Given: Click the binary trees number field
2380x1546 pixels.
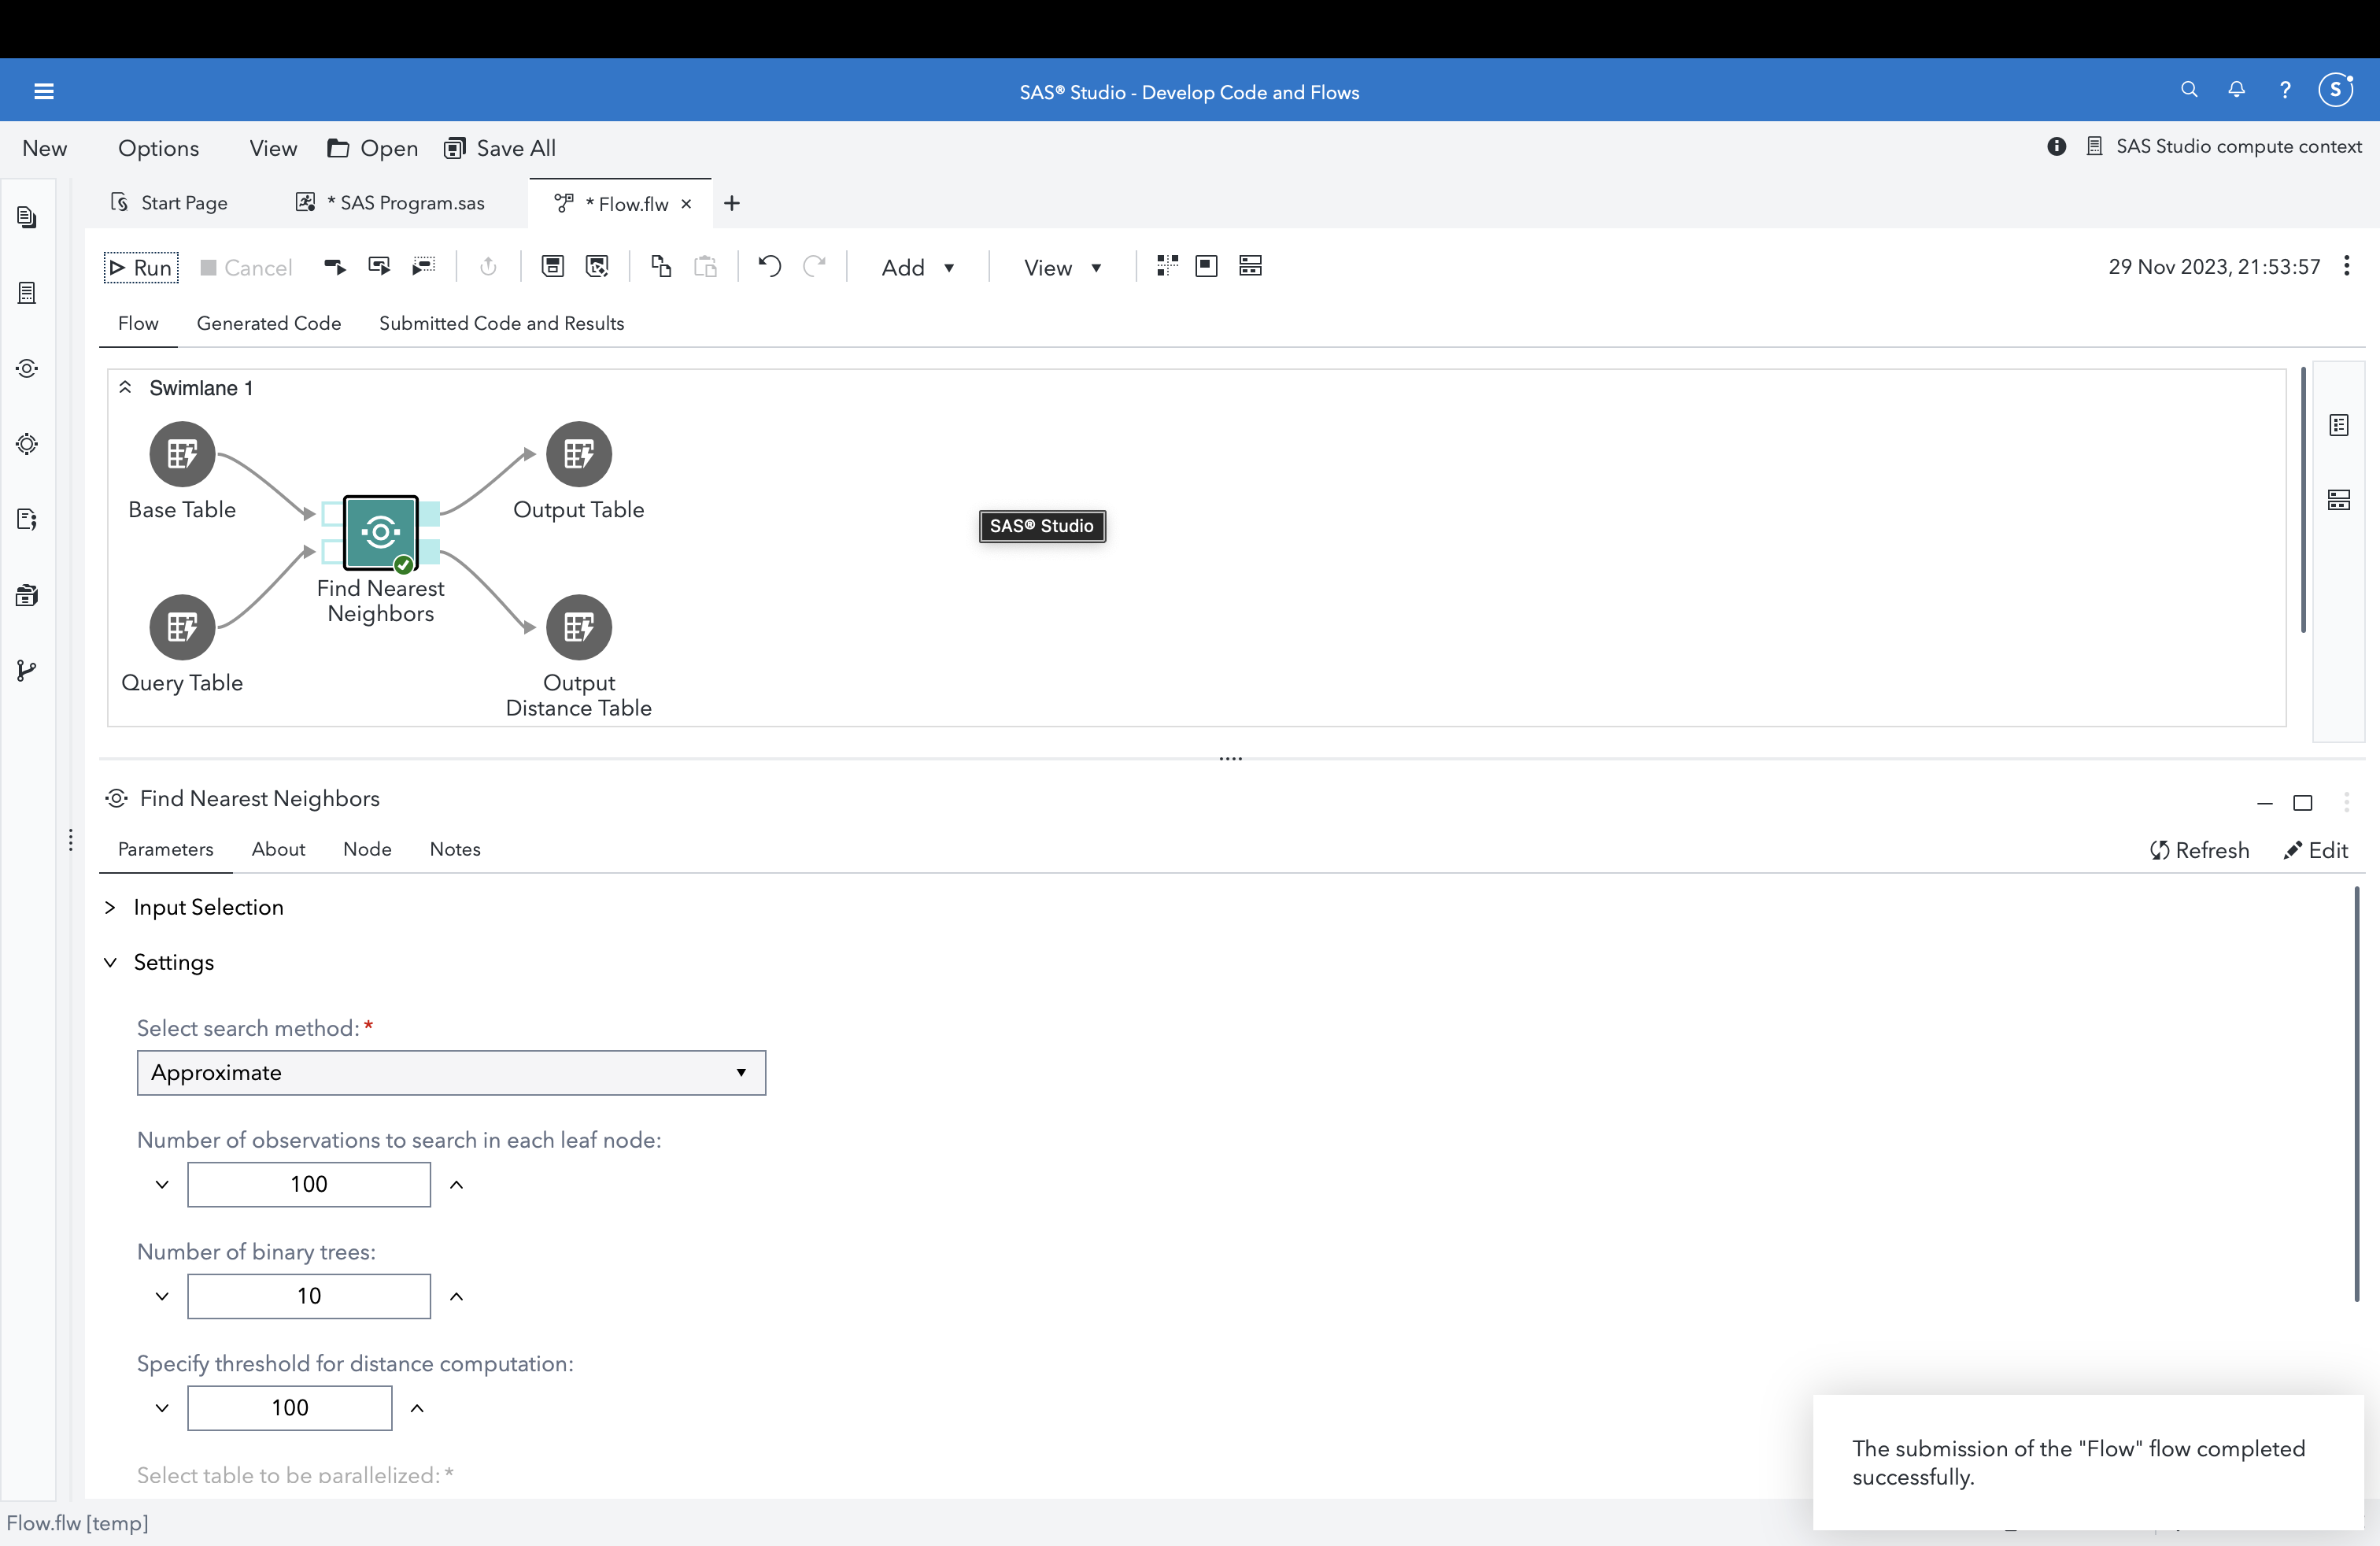Looking at the screenshot, I should [x=309, y=1296].
